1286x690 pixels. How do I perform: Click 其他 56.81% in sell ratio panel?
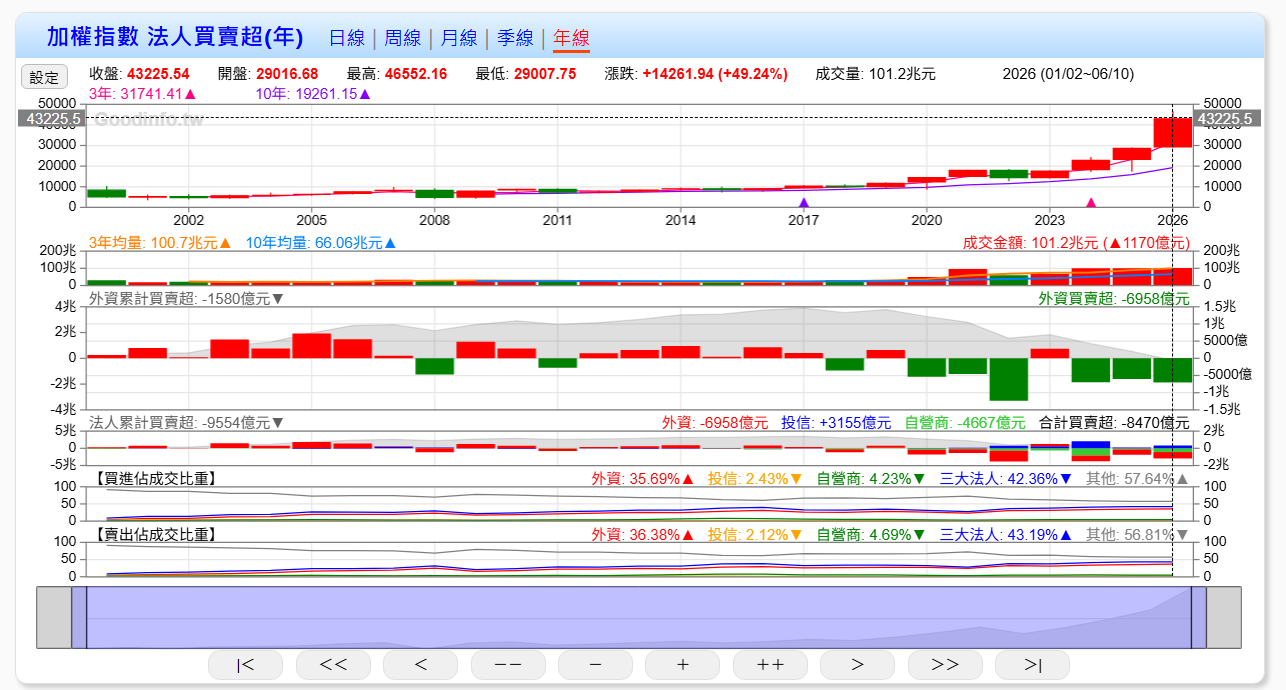[1138, 535]
